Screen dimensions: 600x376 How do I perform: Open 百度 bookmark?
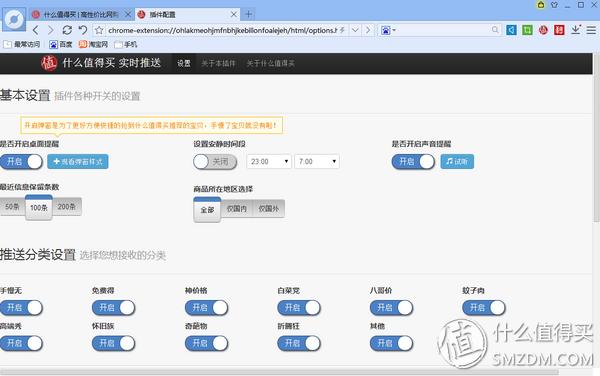pos(61,44)
